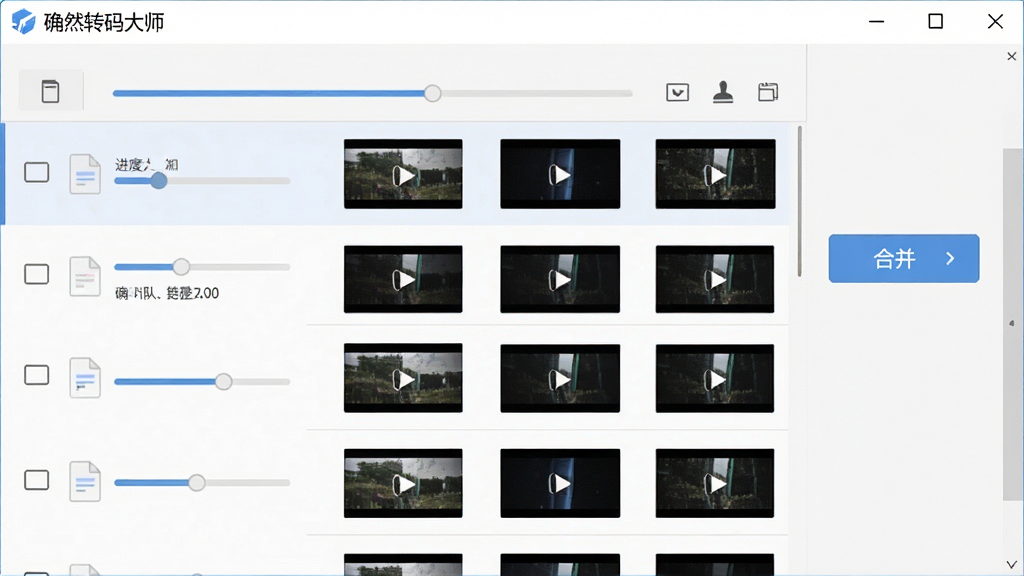Check the checkbox in the fourth row

point(37,480)
